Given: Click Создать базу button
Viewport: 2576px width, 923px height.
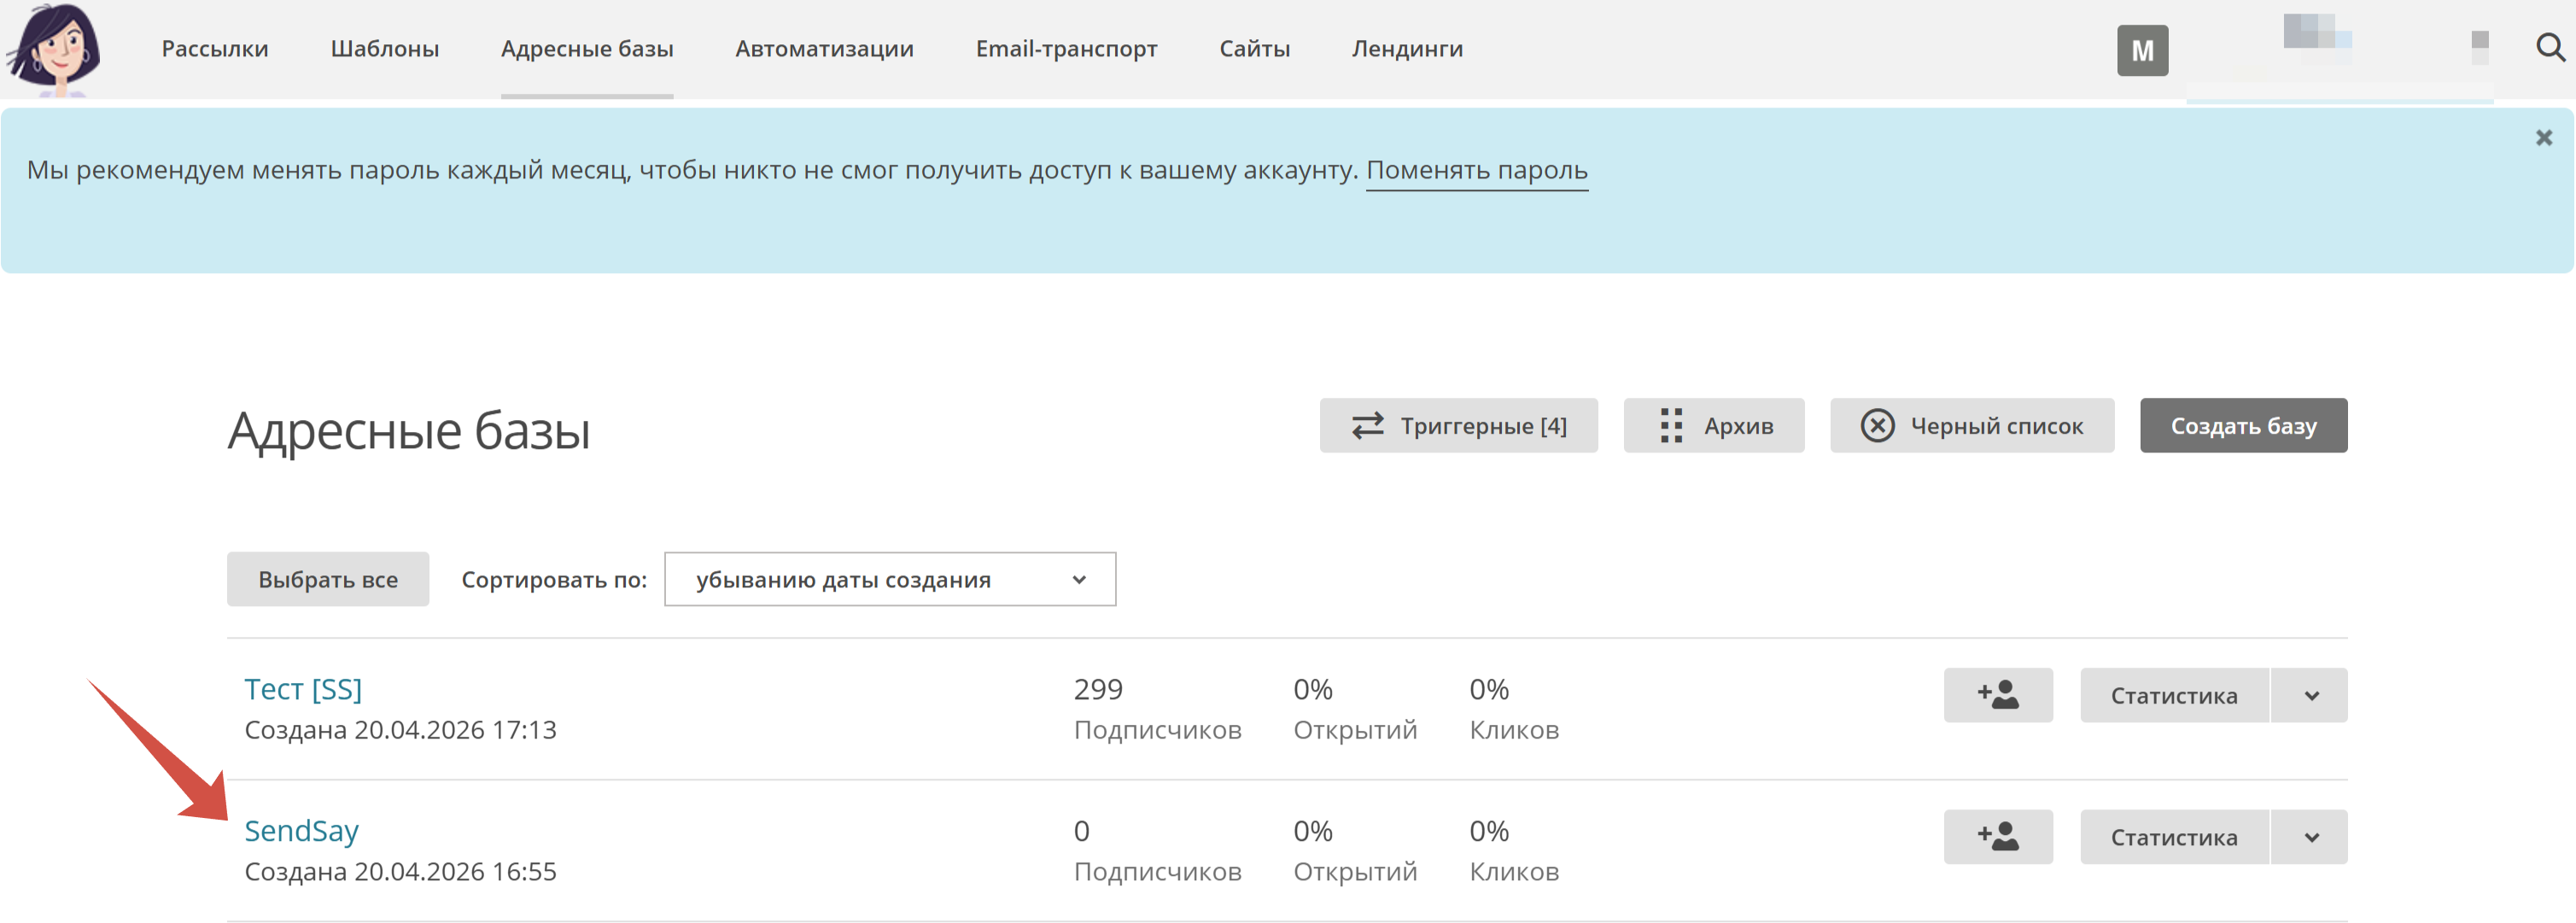Looking at the screenshot, I should coord(2242,426).
